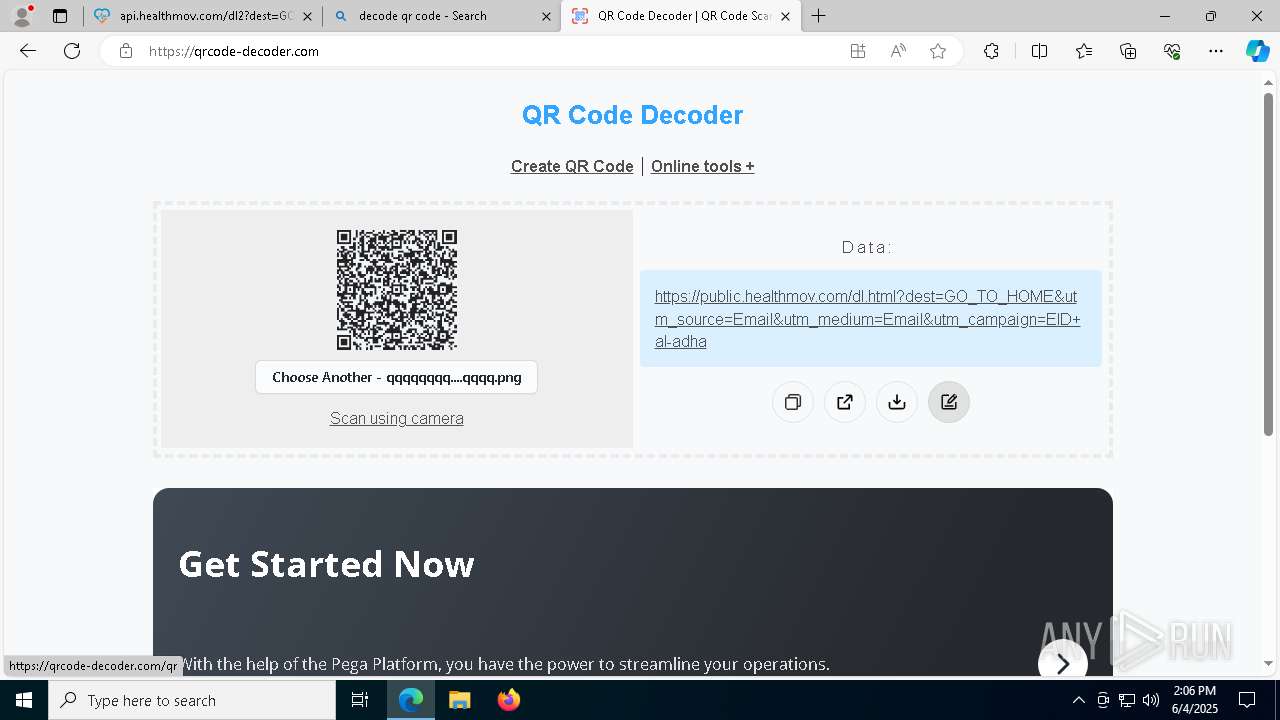Close the api.healthmov.com tab
1280x720 pixels.
point(307,16)
